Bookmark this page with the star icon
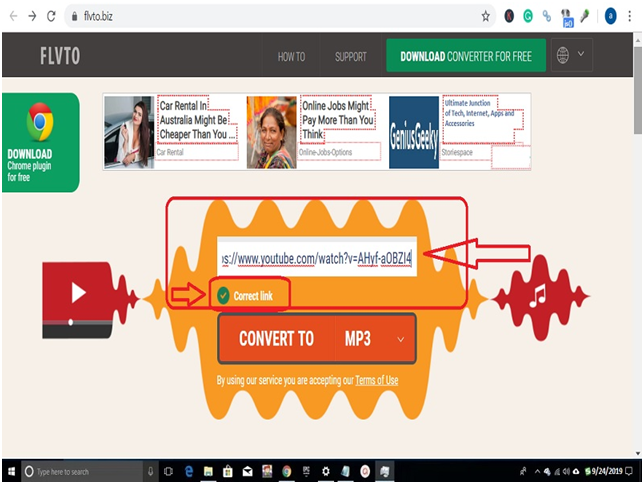 [x=485, y=16]
